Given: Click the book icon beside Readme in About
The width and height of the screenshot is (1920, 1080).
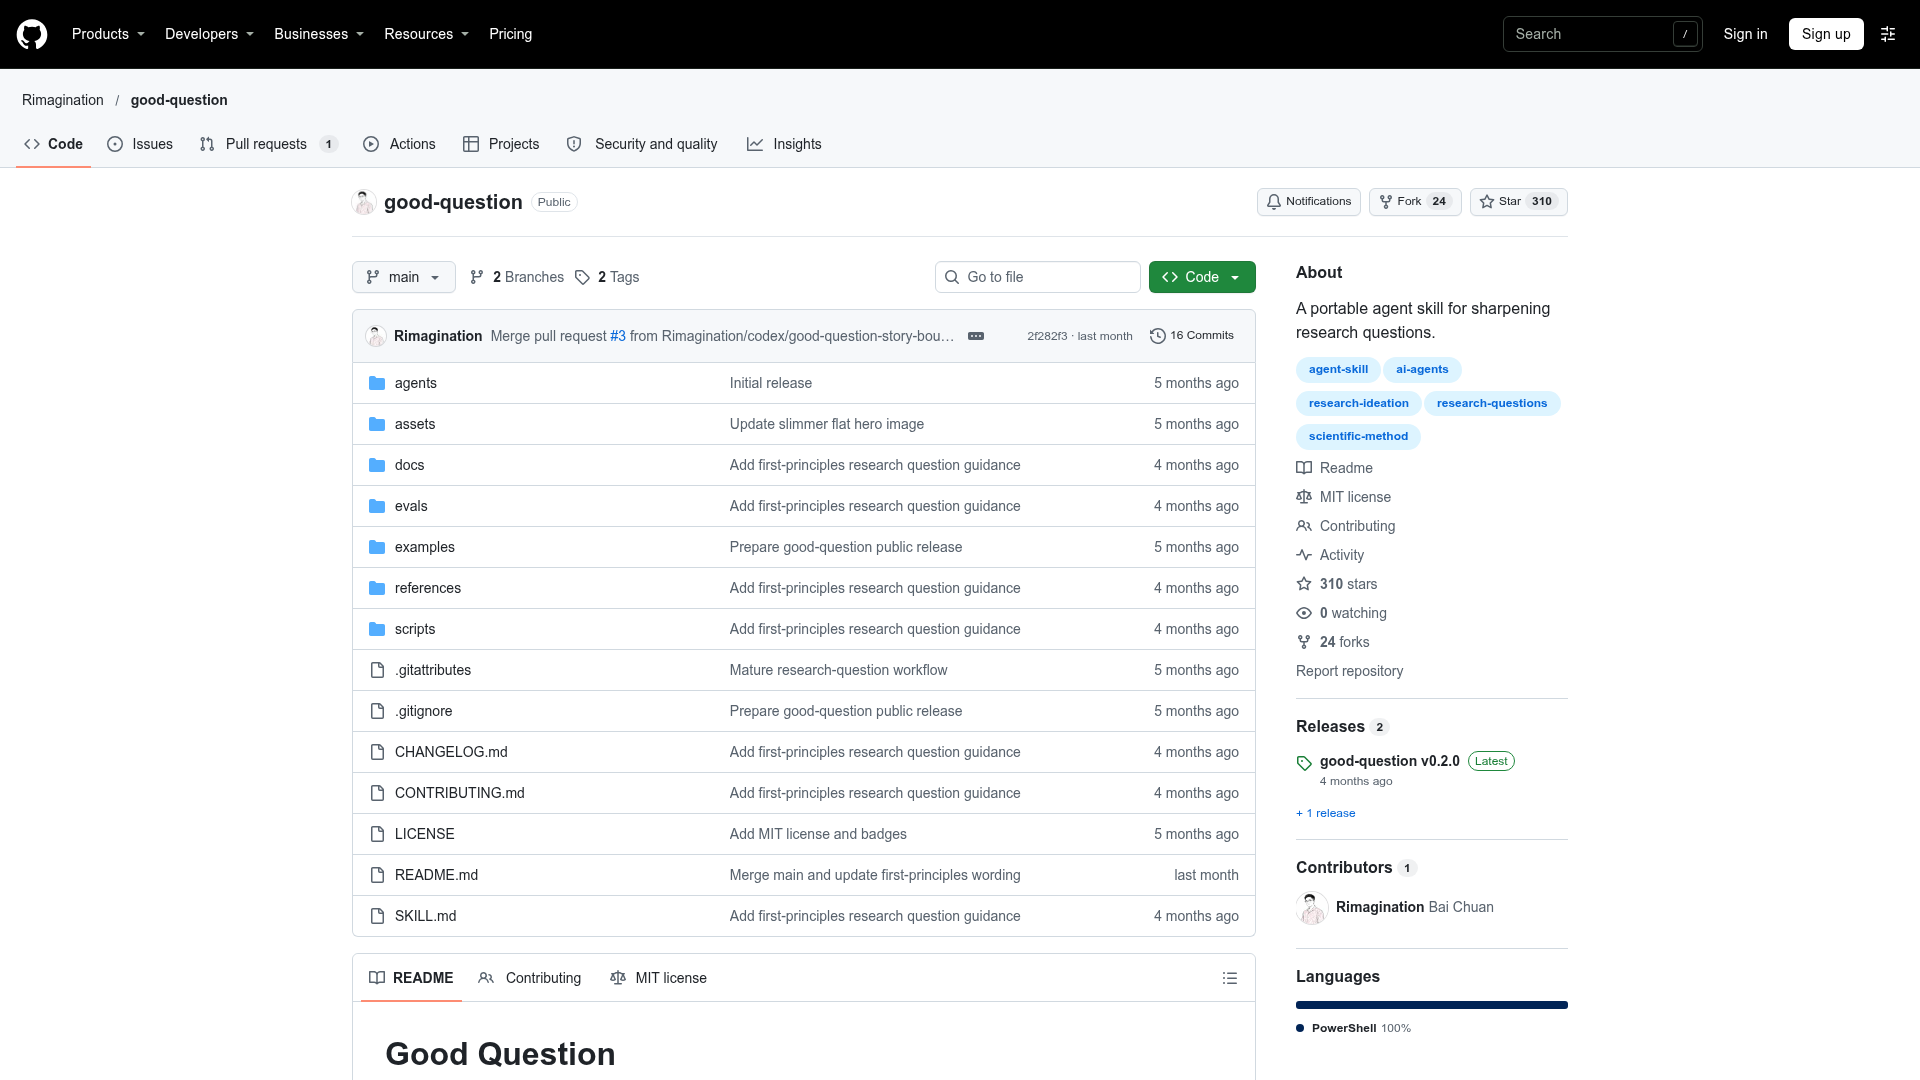Looking at the screenshot, I should [1304, 468].
